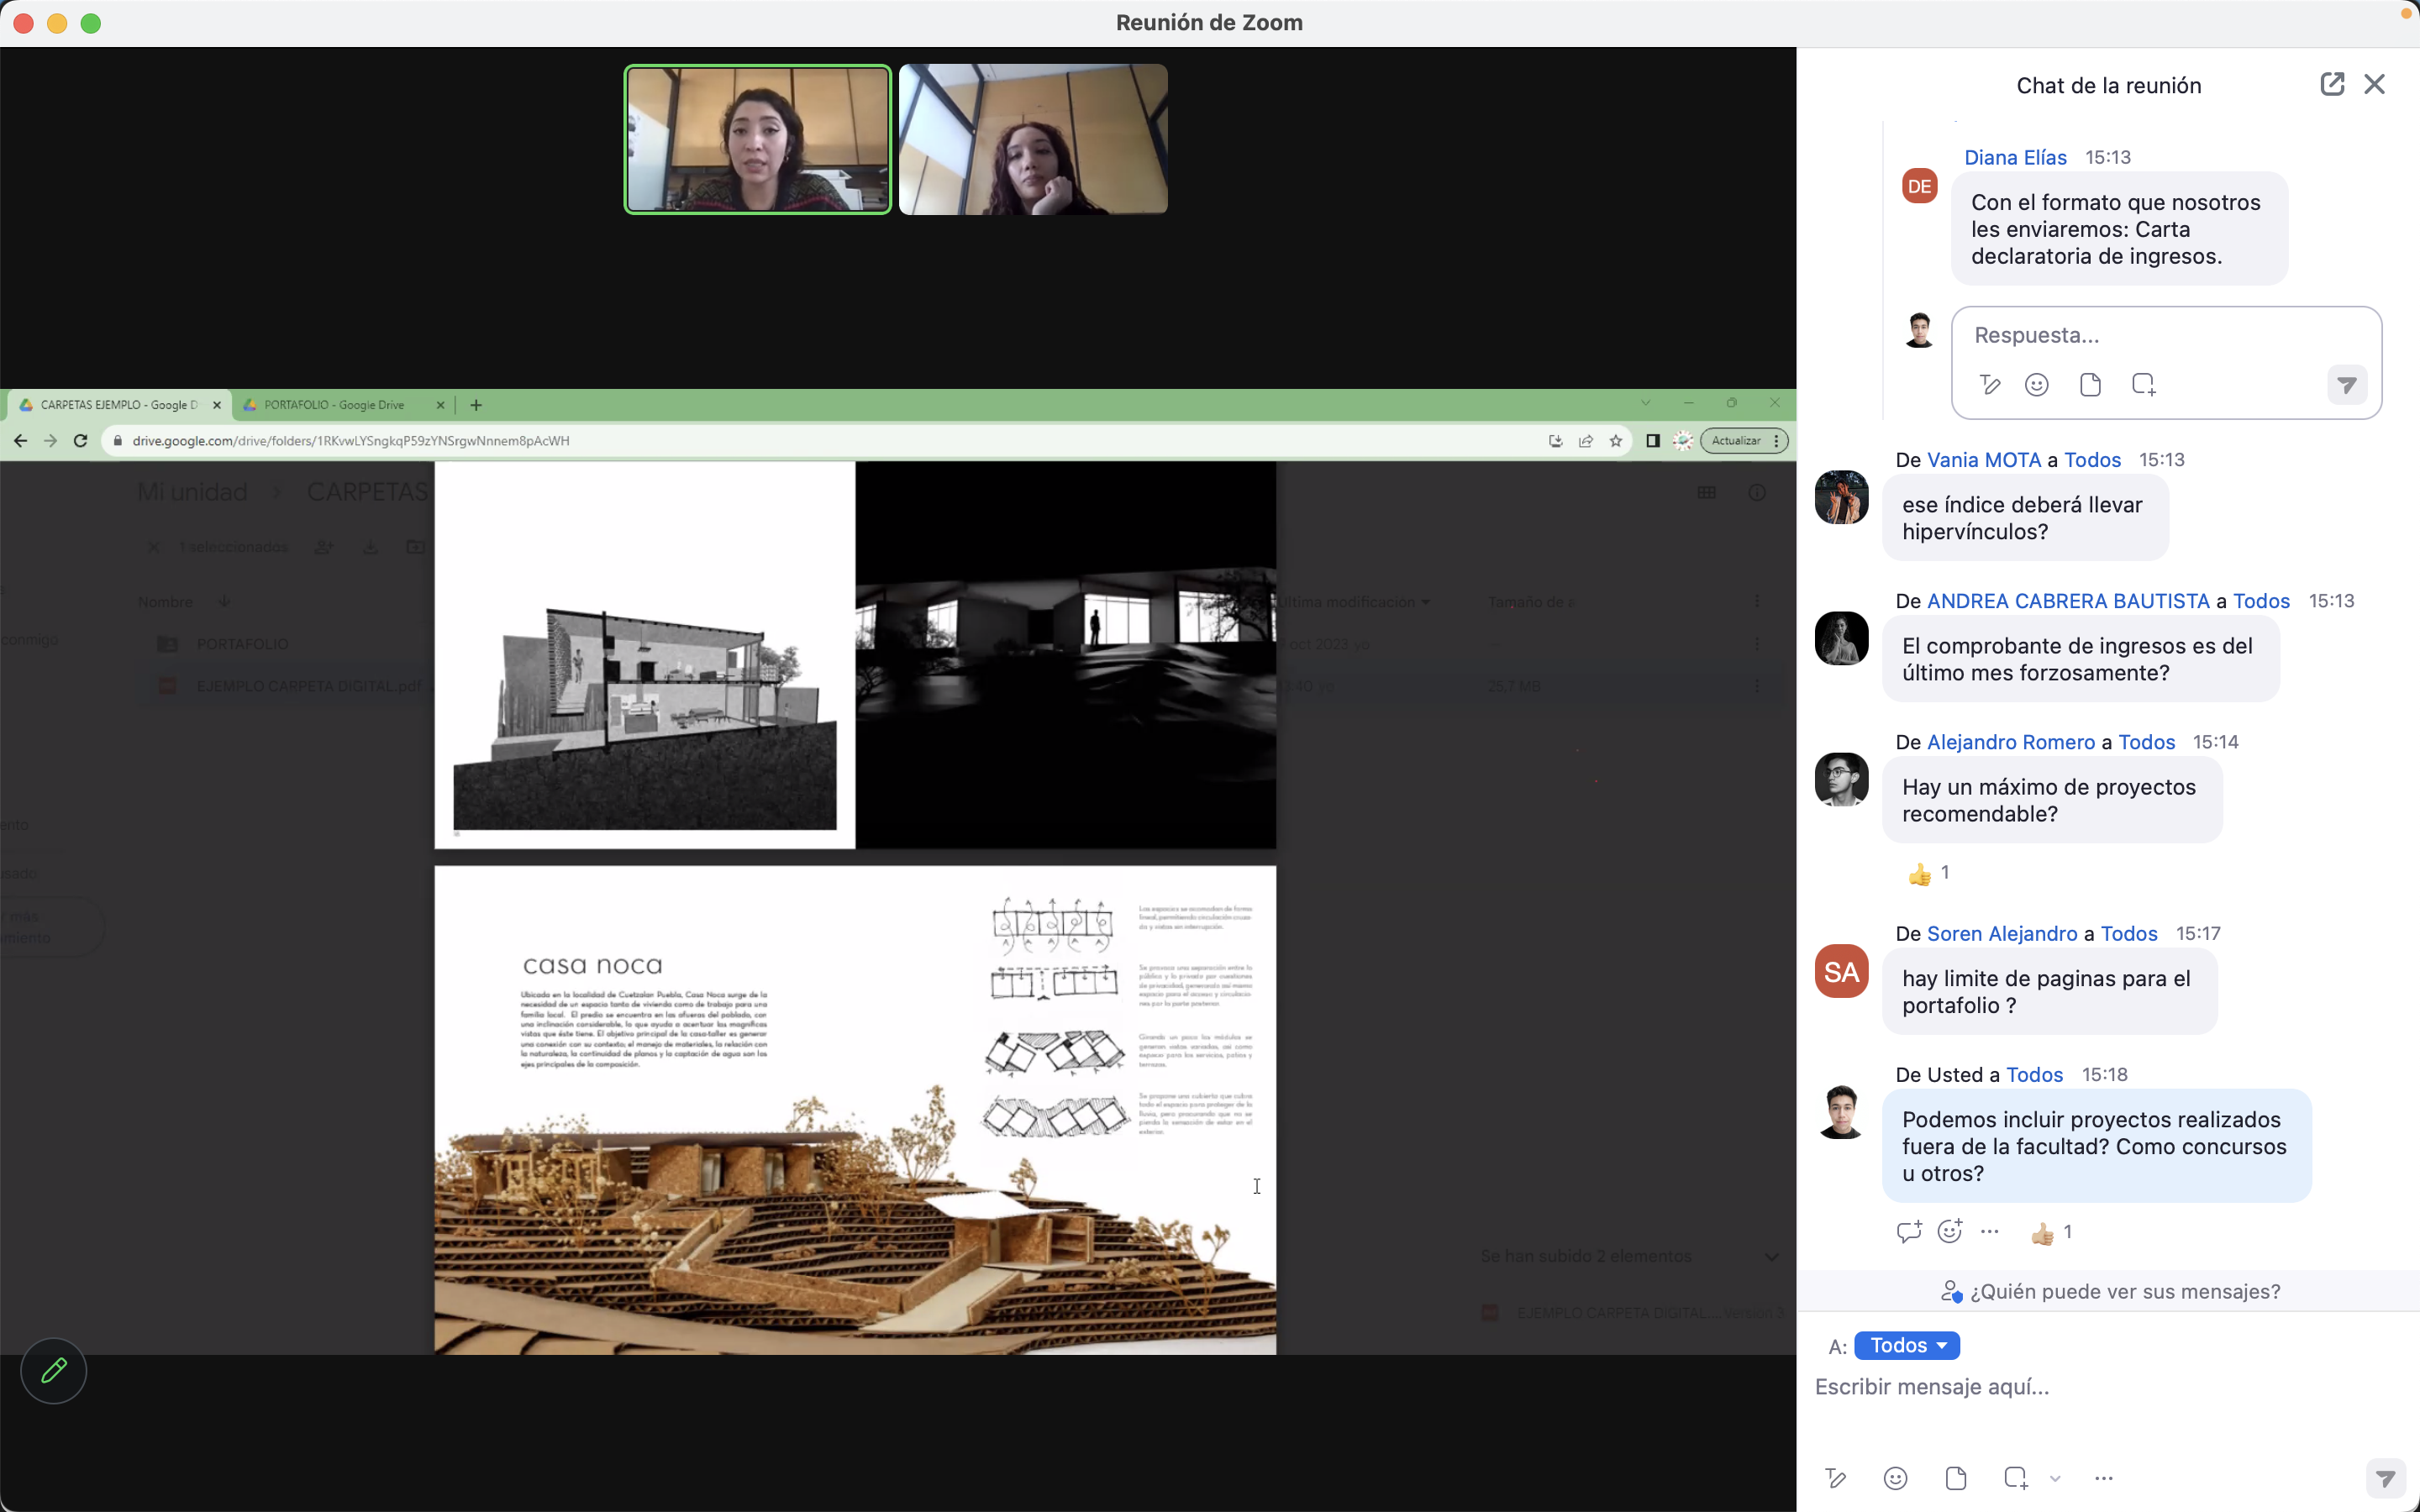2420x1512 pixels.
Task: Select the active speaker video thumbnail
Action: coord(757,139)
